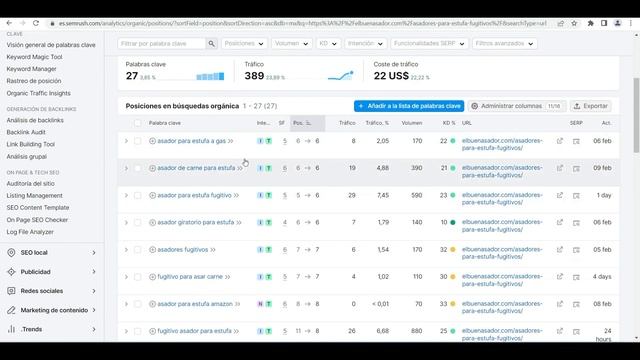Open Backlink Audit in sidebar
The image size is (640, 360).
(x=26, y=132)
